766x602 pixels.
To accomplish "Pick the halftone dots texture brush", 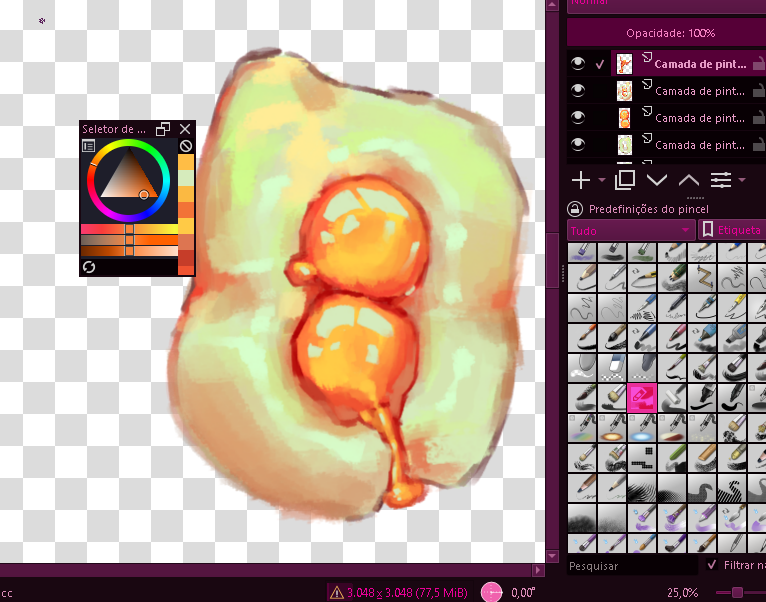I will click(672, 487).
